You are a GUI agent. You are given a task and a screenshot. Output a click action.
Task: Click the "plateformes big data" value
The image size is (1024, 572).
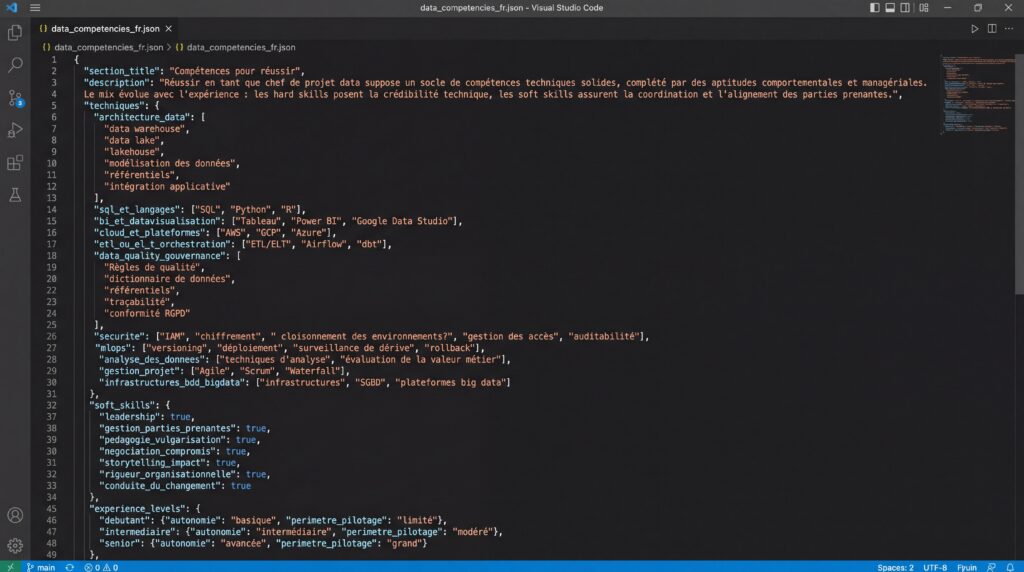click(450, 383)
